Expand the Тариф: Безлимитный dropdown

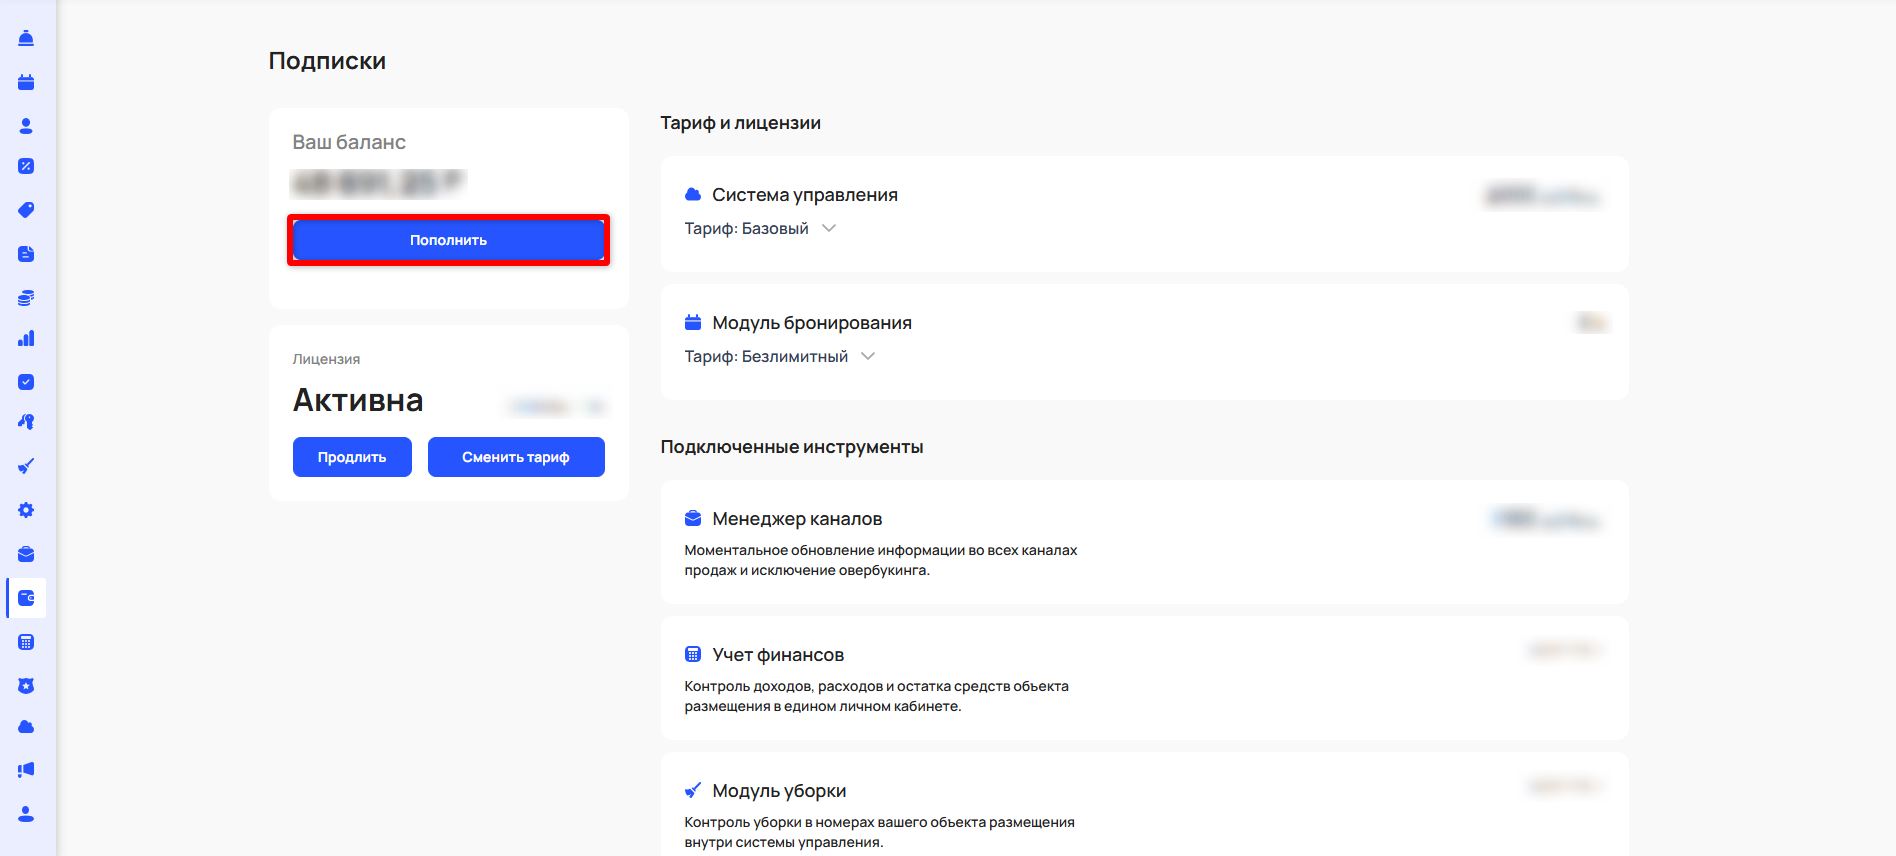tap(867, 356)
